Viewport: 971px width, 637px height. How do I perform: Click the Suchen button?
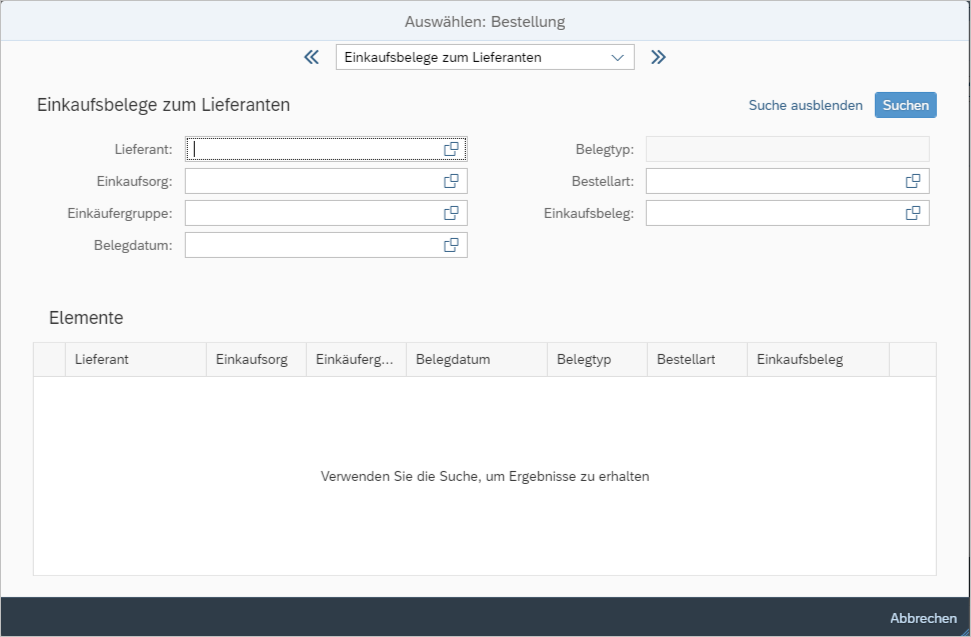905,105
